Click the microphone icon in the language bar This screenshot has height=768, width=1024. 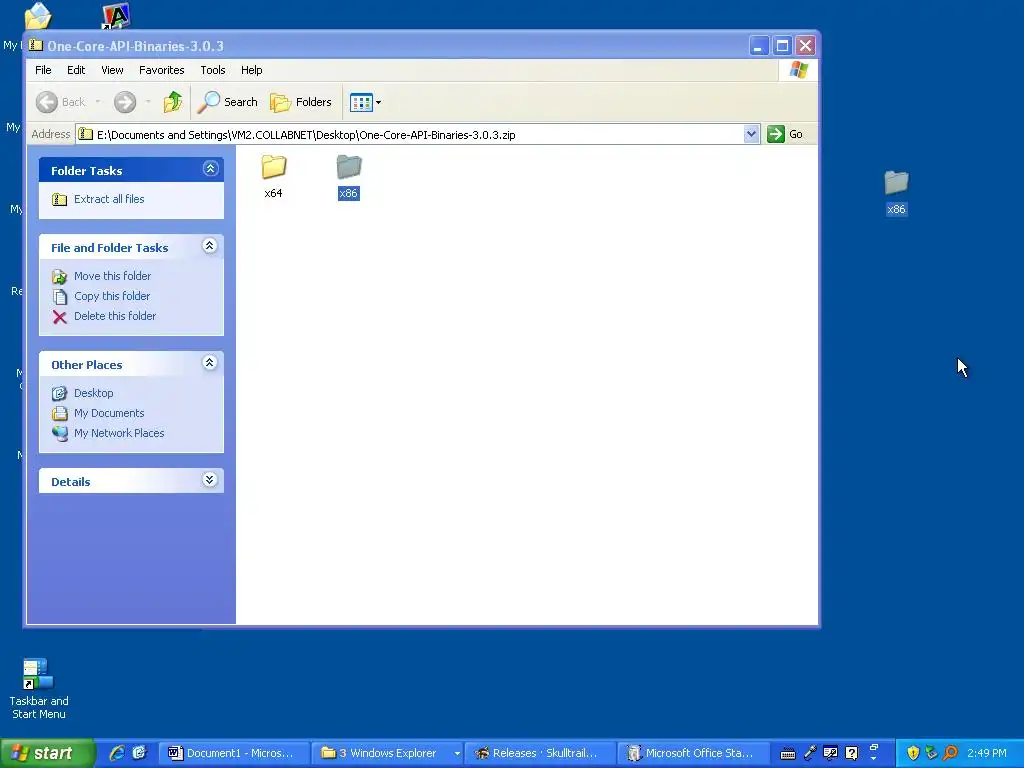810,753
